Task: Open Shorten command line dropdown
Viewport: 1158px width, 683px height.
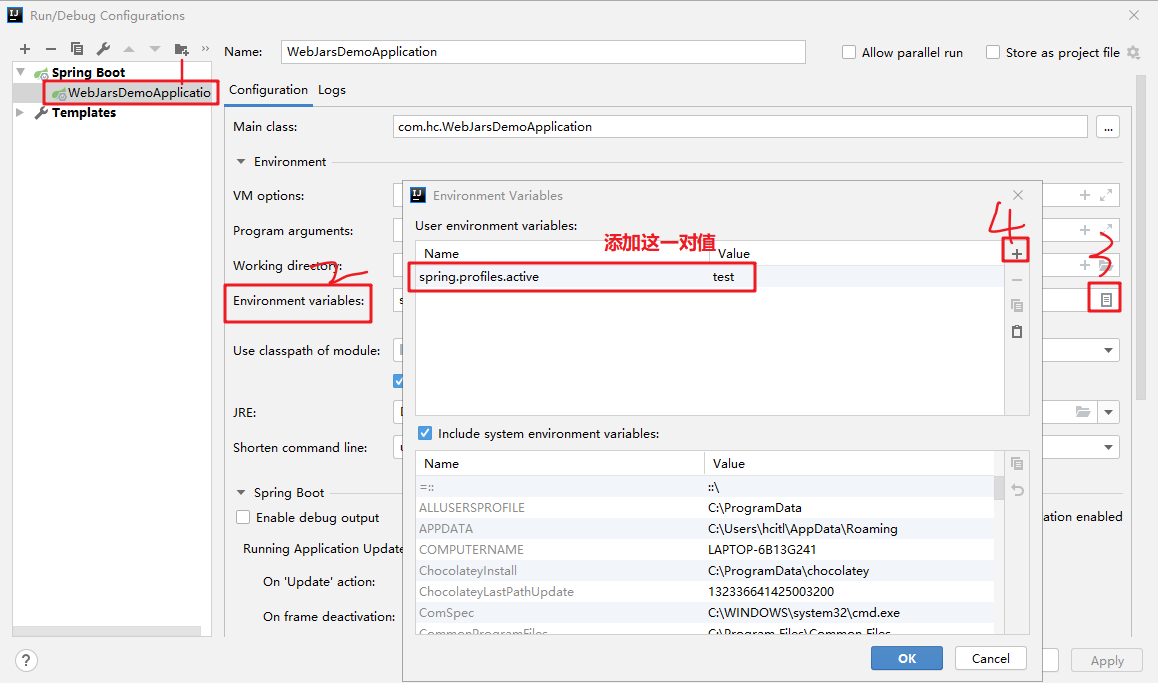Action: tap(1108, 447)
